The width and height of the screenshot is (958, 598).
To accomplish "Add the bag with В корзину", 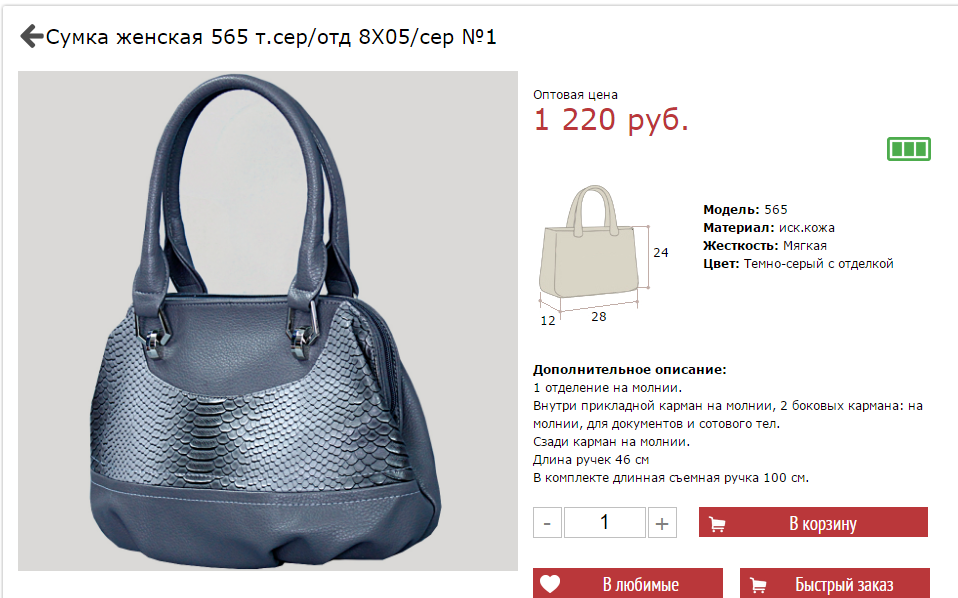I will pos(813,522).
